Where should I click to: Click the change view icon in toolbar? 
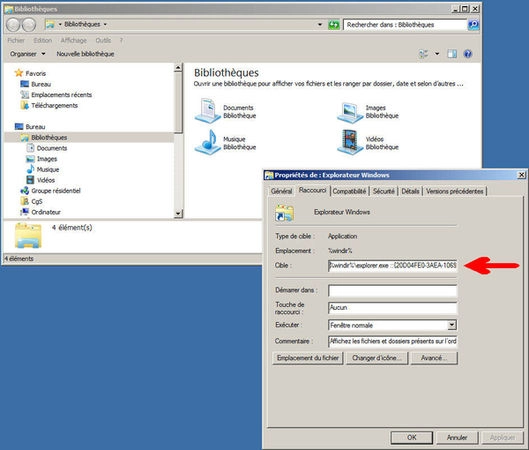point(423,54)
